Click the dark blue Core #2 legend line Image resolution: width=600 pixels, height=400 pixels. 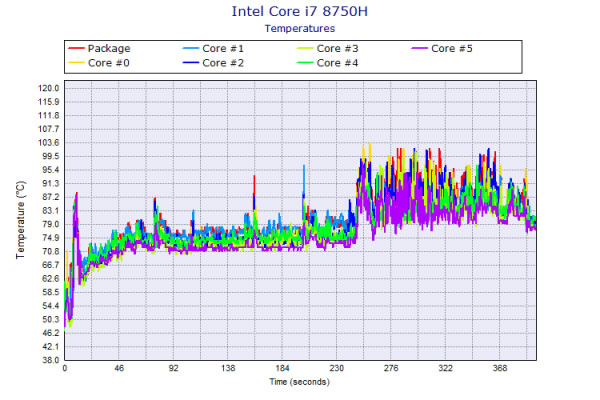(x=191, y=63)
